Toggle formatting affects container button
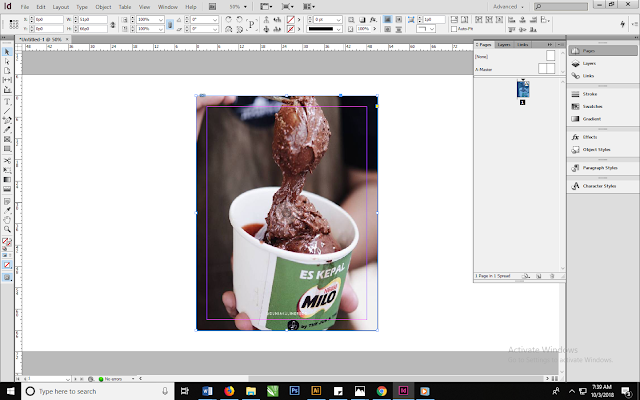This screenshot has height=400, width=640. click(x=4, y=256)
